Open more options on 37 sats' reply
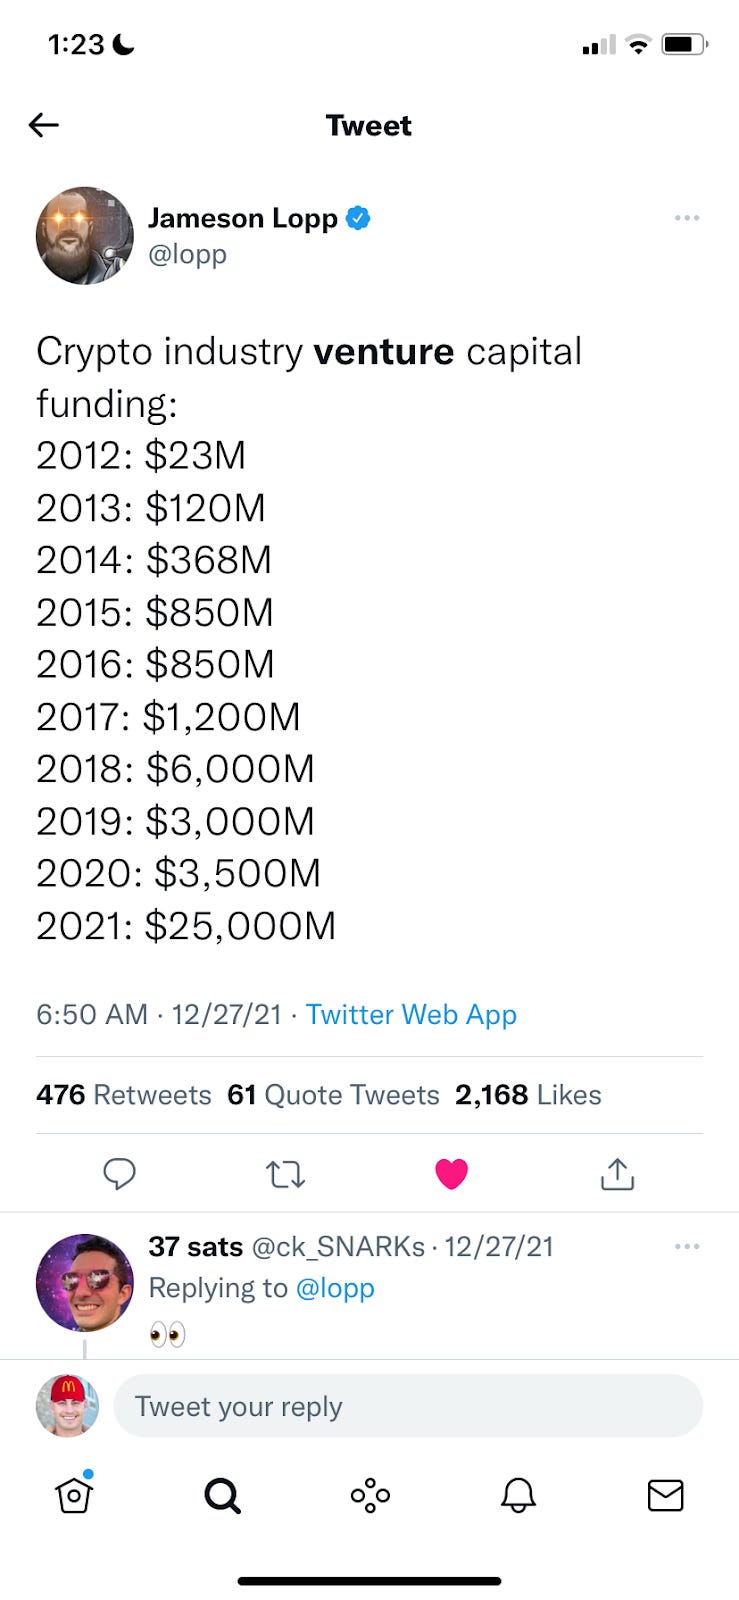The height and width of the screenshot is (1600, 739). 687,1246
